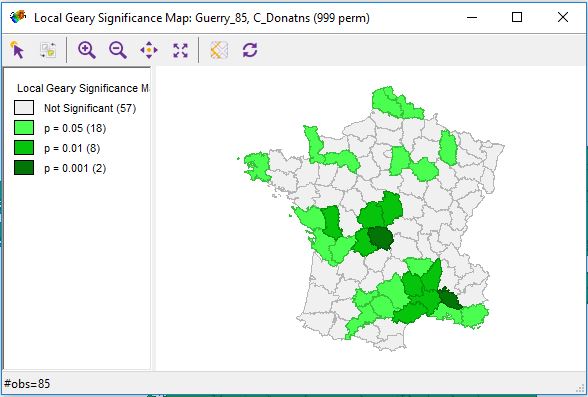The height and width of the screenshot is (397, 588).
Task: Select the 'p = 0.001 (2)' legend label
Action: pyautogui.click(x=75, y=168)
